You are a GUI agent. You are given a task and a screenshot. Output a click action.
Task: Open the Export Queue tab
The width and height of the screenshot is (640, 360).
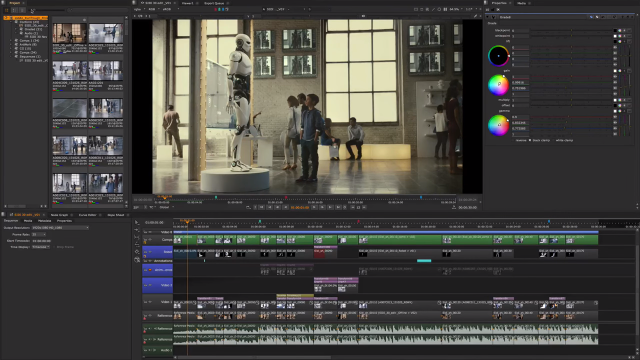tap(214, 3)
